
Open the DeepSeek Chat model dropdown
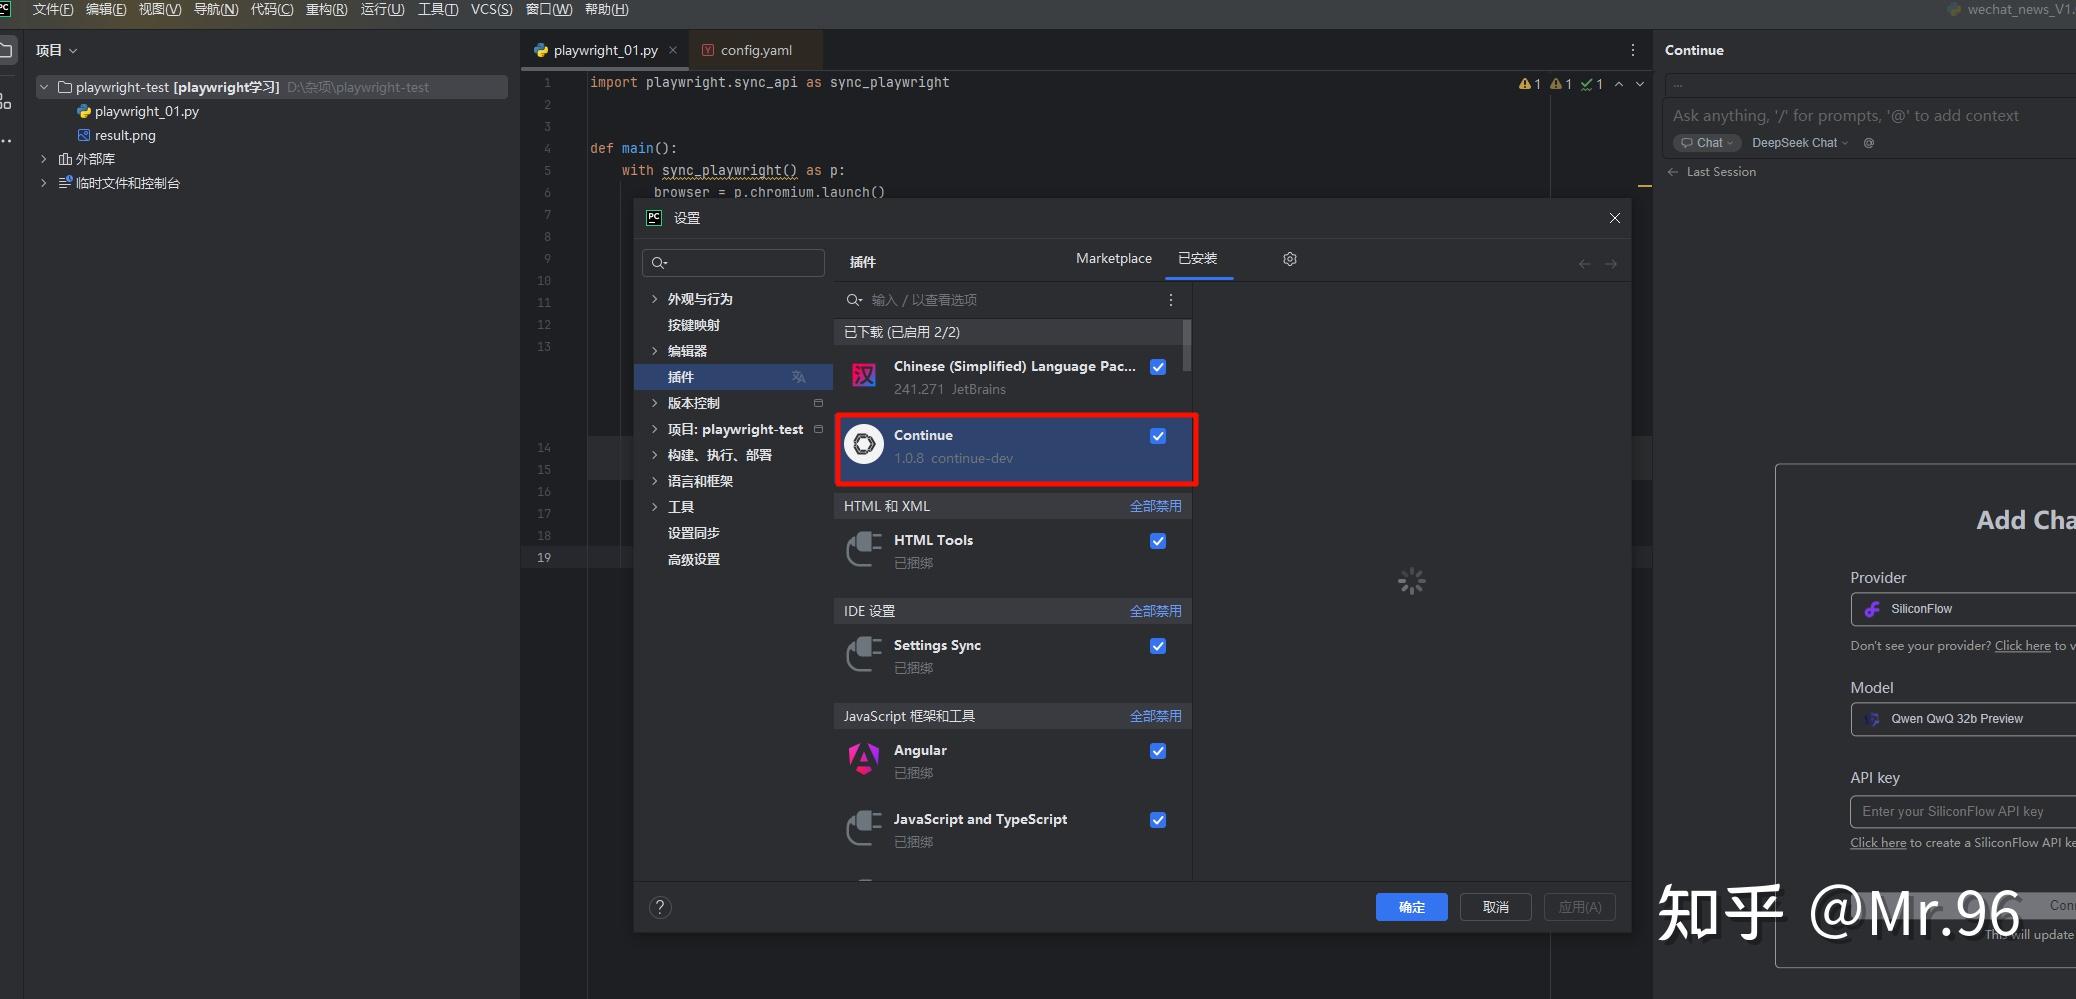pos(1800,143)
